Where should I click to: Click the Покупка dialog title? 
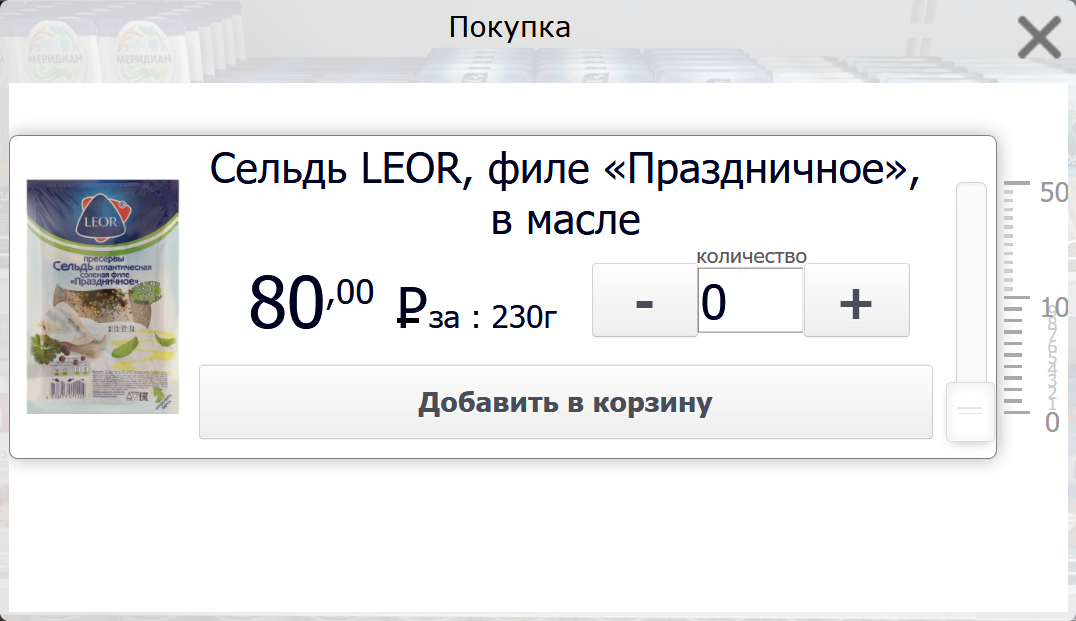[x=510, y=27]
